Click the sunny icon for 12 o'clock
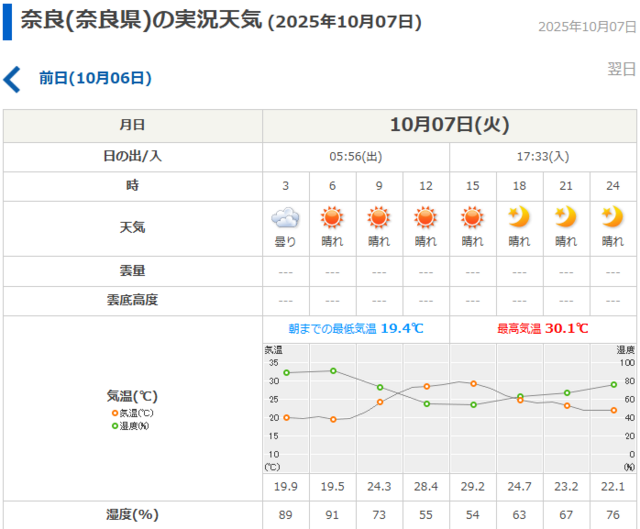Image resolution: width=640 pixels, height=529 pixels. click(x=426, y=217)
